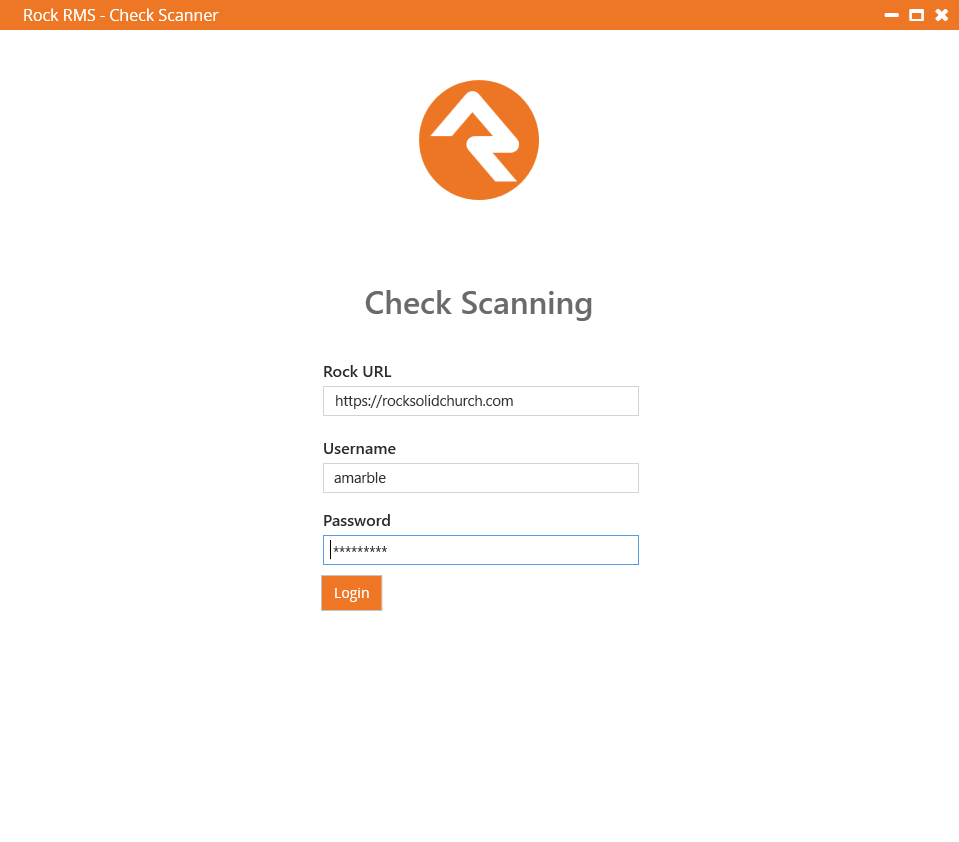Select the Username field containing amarble
The height and width of the screenshot is (842, 959).
click(x=481, y=478)
